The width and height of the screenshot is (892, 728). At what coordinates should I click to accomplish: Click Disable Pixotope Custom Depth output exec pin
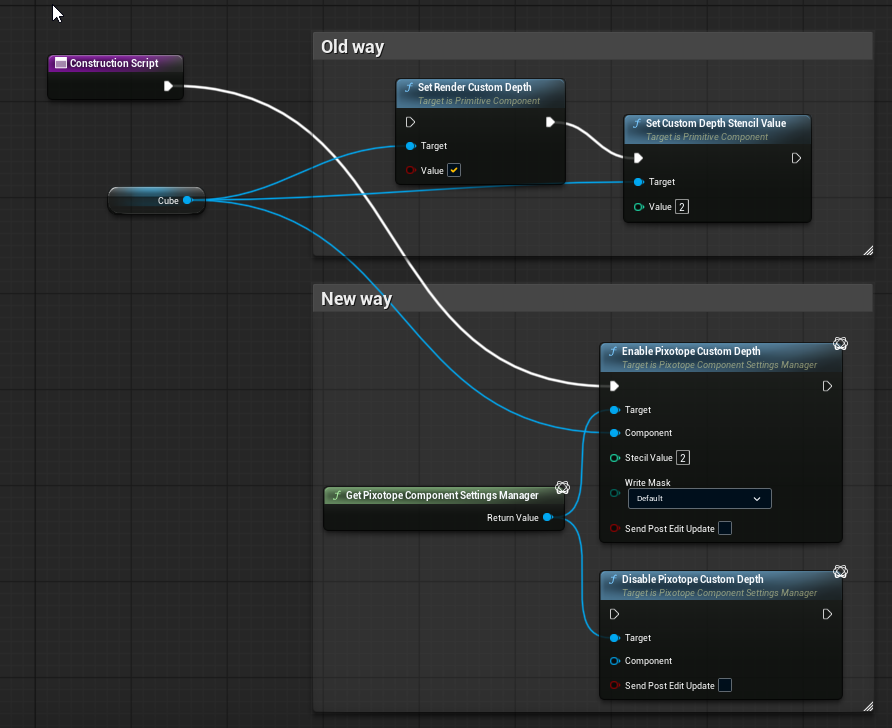click(x=827, y=614)
